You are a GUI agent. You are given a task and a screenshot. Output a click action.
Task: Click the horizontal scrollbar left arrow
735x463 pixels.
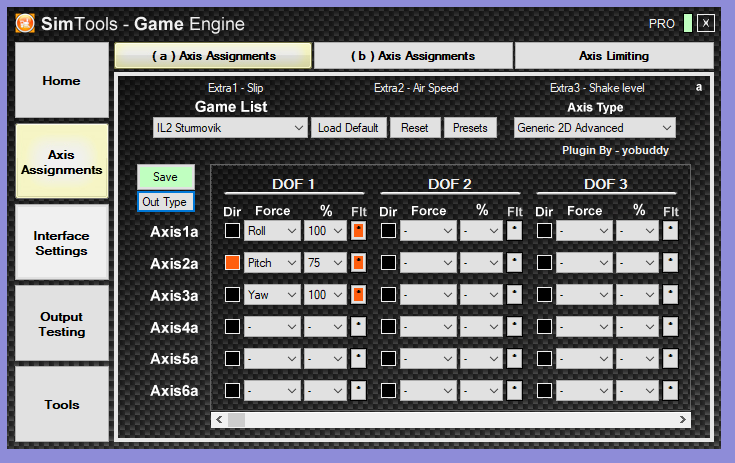[219, 419]
